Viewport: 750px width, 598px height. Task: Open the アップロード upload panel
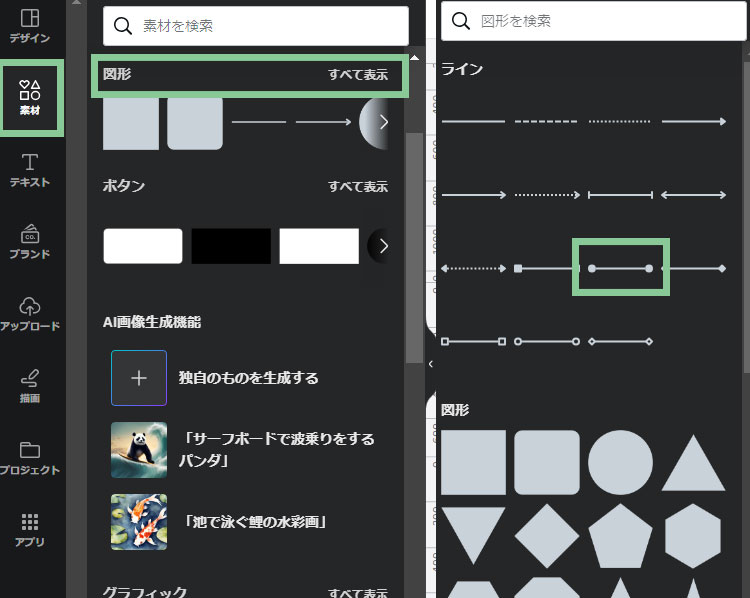click(x=30, y=314)
